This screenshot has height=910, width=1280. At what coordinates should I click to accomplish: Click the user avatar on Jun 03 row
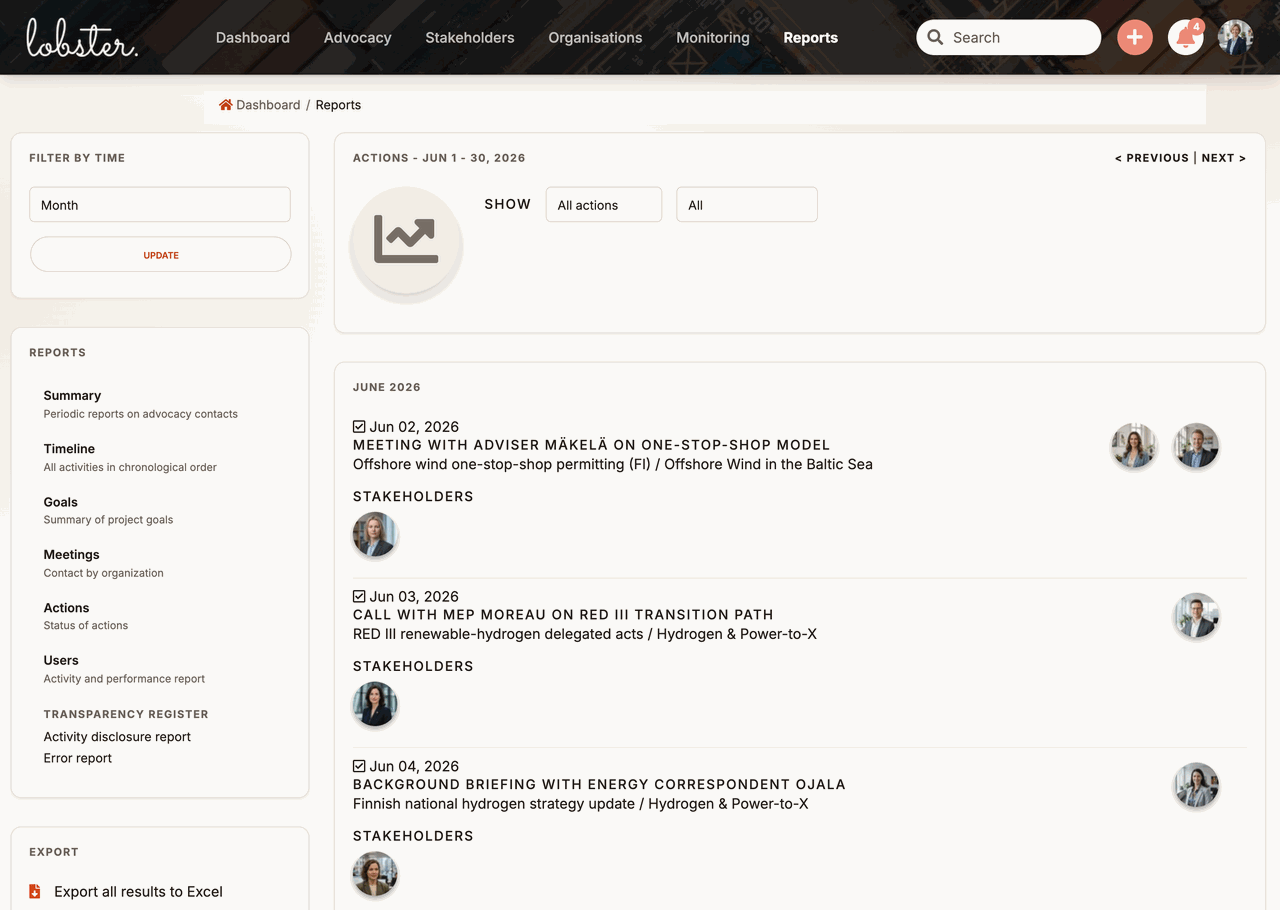[1196, 616]
